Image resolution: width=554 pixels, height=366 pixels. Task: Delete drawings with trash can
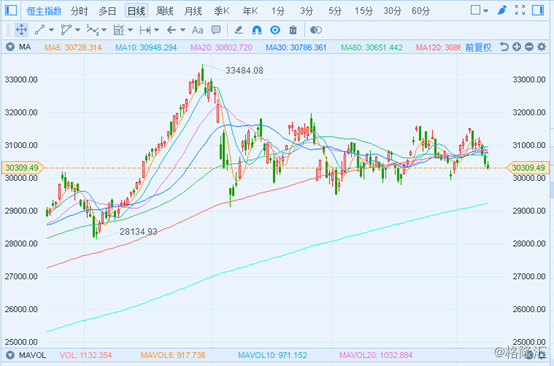(x=293, y=30)
